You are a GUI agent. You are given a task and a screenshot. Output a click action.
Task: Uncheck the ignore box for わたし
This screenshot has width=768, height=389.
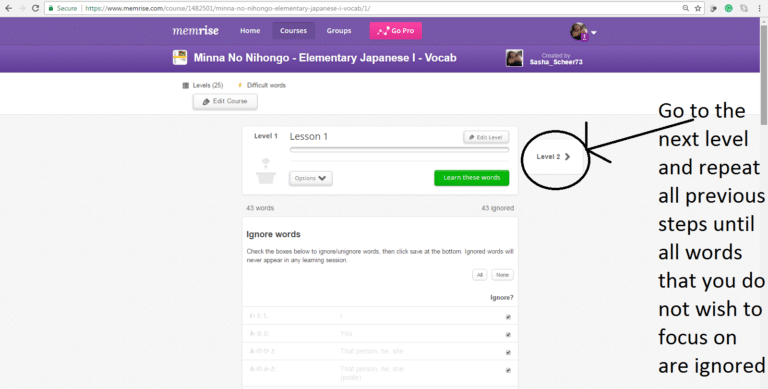[508, 317]
